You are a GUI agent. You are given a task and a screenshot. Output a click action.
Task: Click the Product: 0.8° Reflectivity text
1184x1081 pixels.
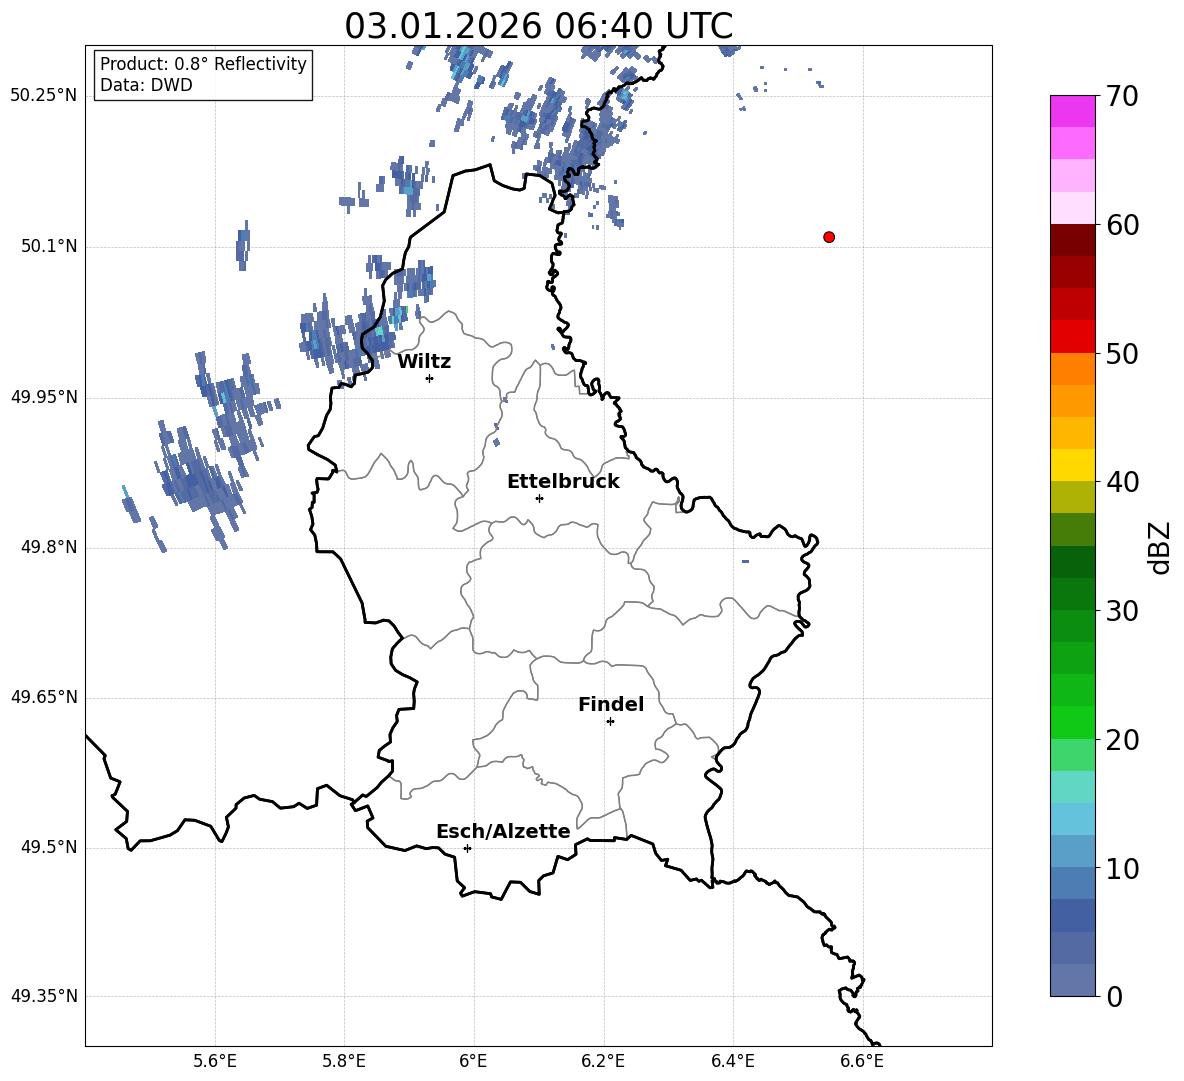pos(203,64)
